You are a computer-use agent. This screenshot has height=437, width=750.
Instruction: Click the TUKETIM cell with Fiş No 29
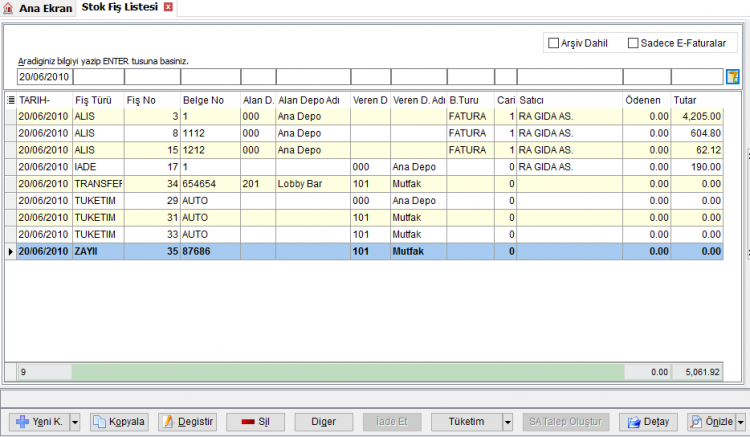(99, 201)
